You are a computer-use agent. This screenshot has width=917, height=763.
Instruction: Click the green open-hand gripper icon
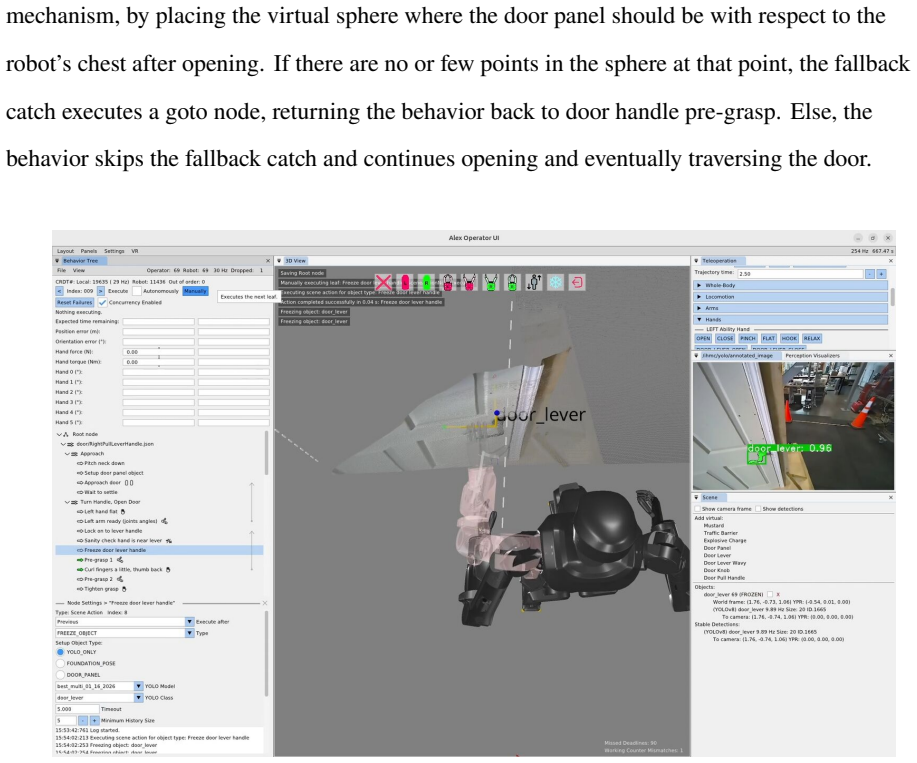[491, 283]
